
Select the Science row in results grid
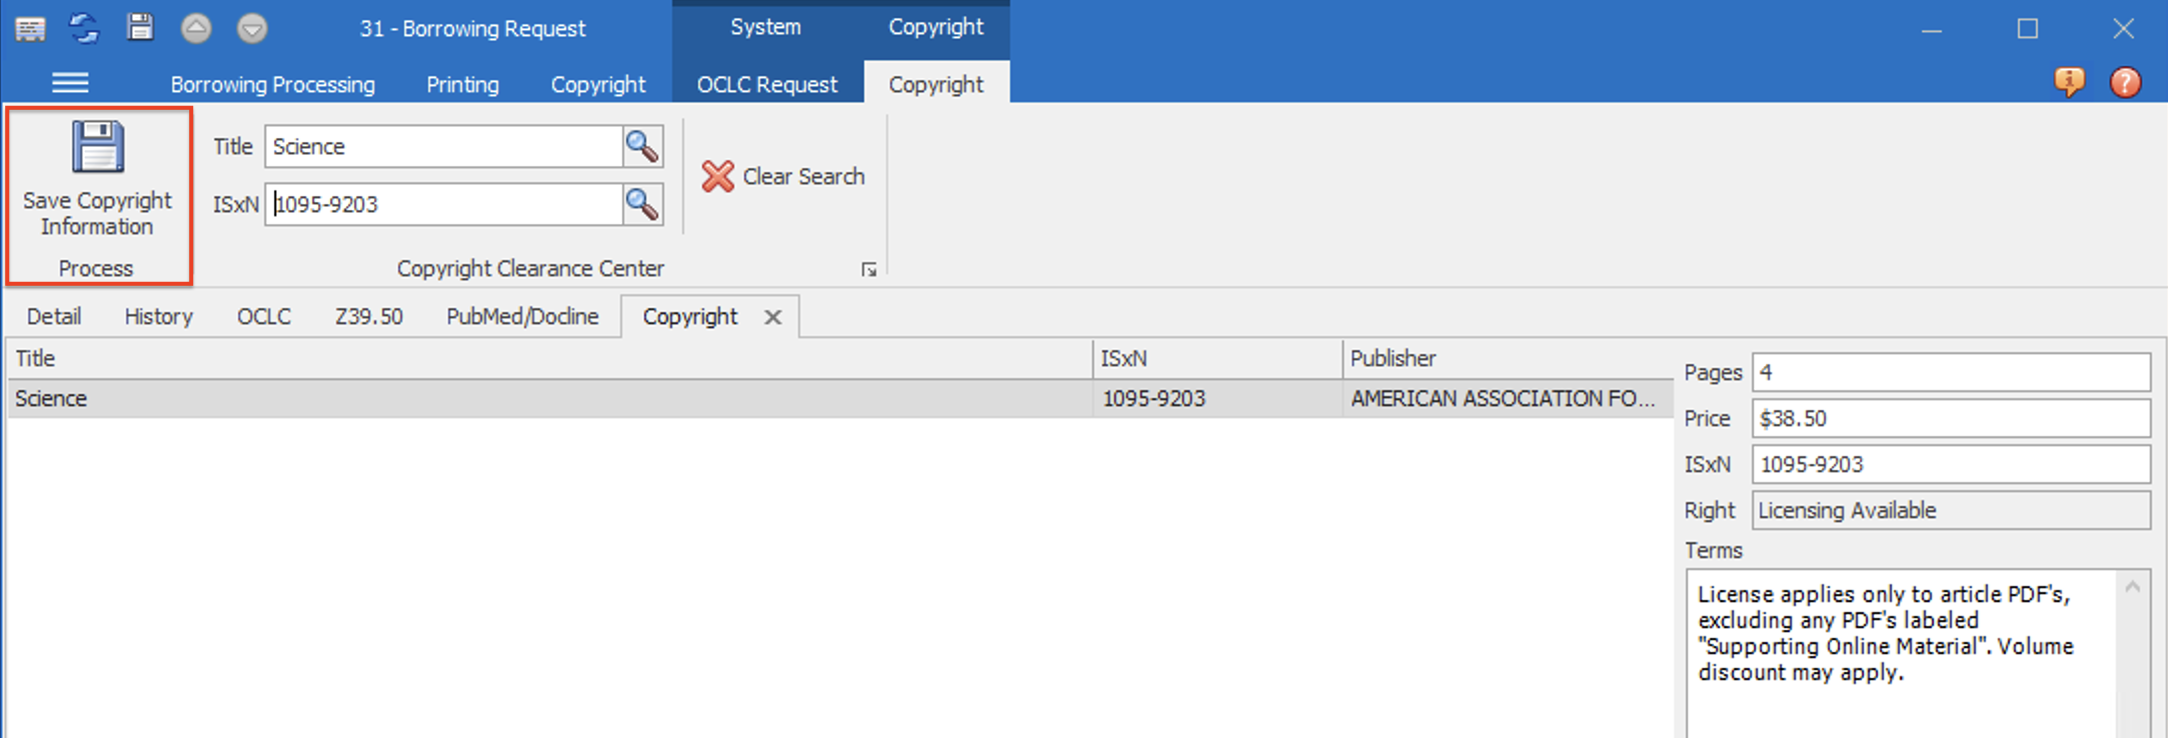(x=550, y=399)
